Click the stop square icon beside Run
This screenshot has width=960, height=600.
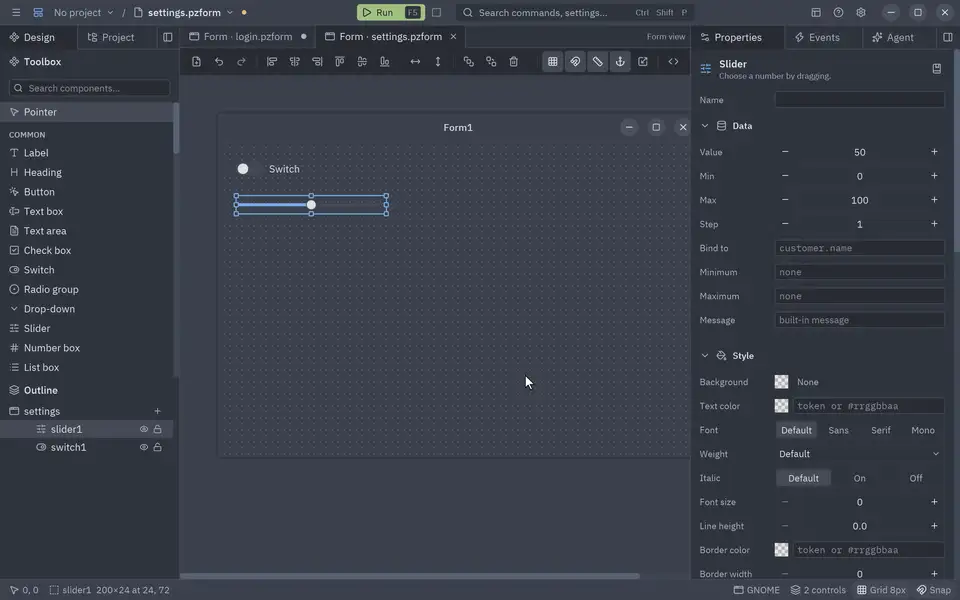[437, 12]
